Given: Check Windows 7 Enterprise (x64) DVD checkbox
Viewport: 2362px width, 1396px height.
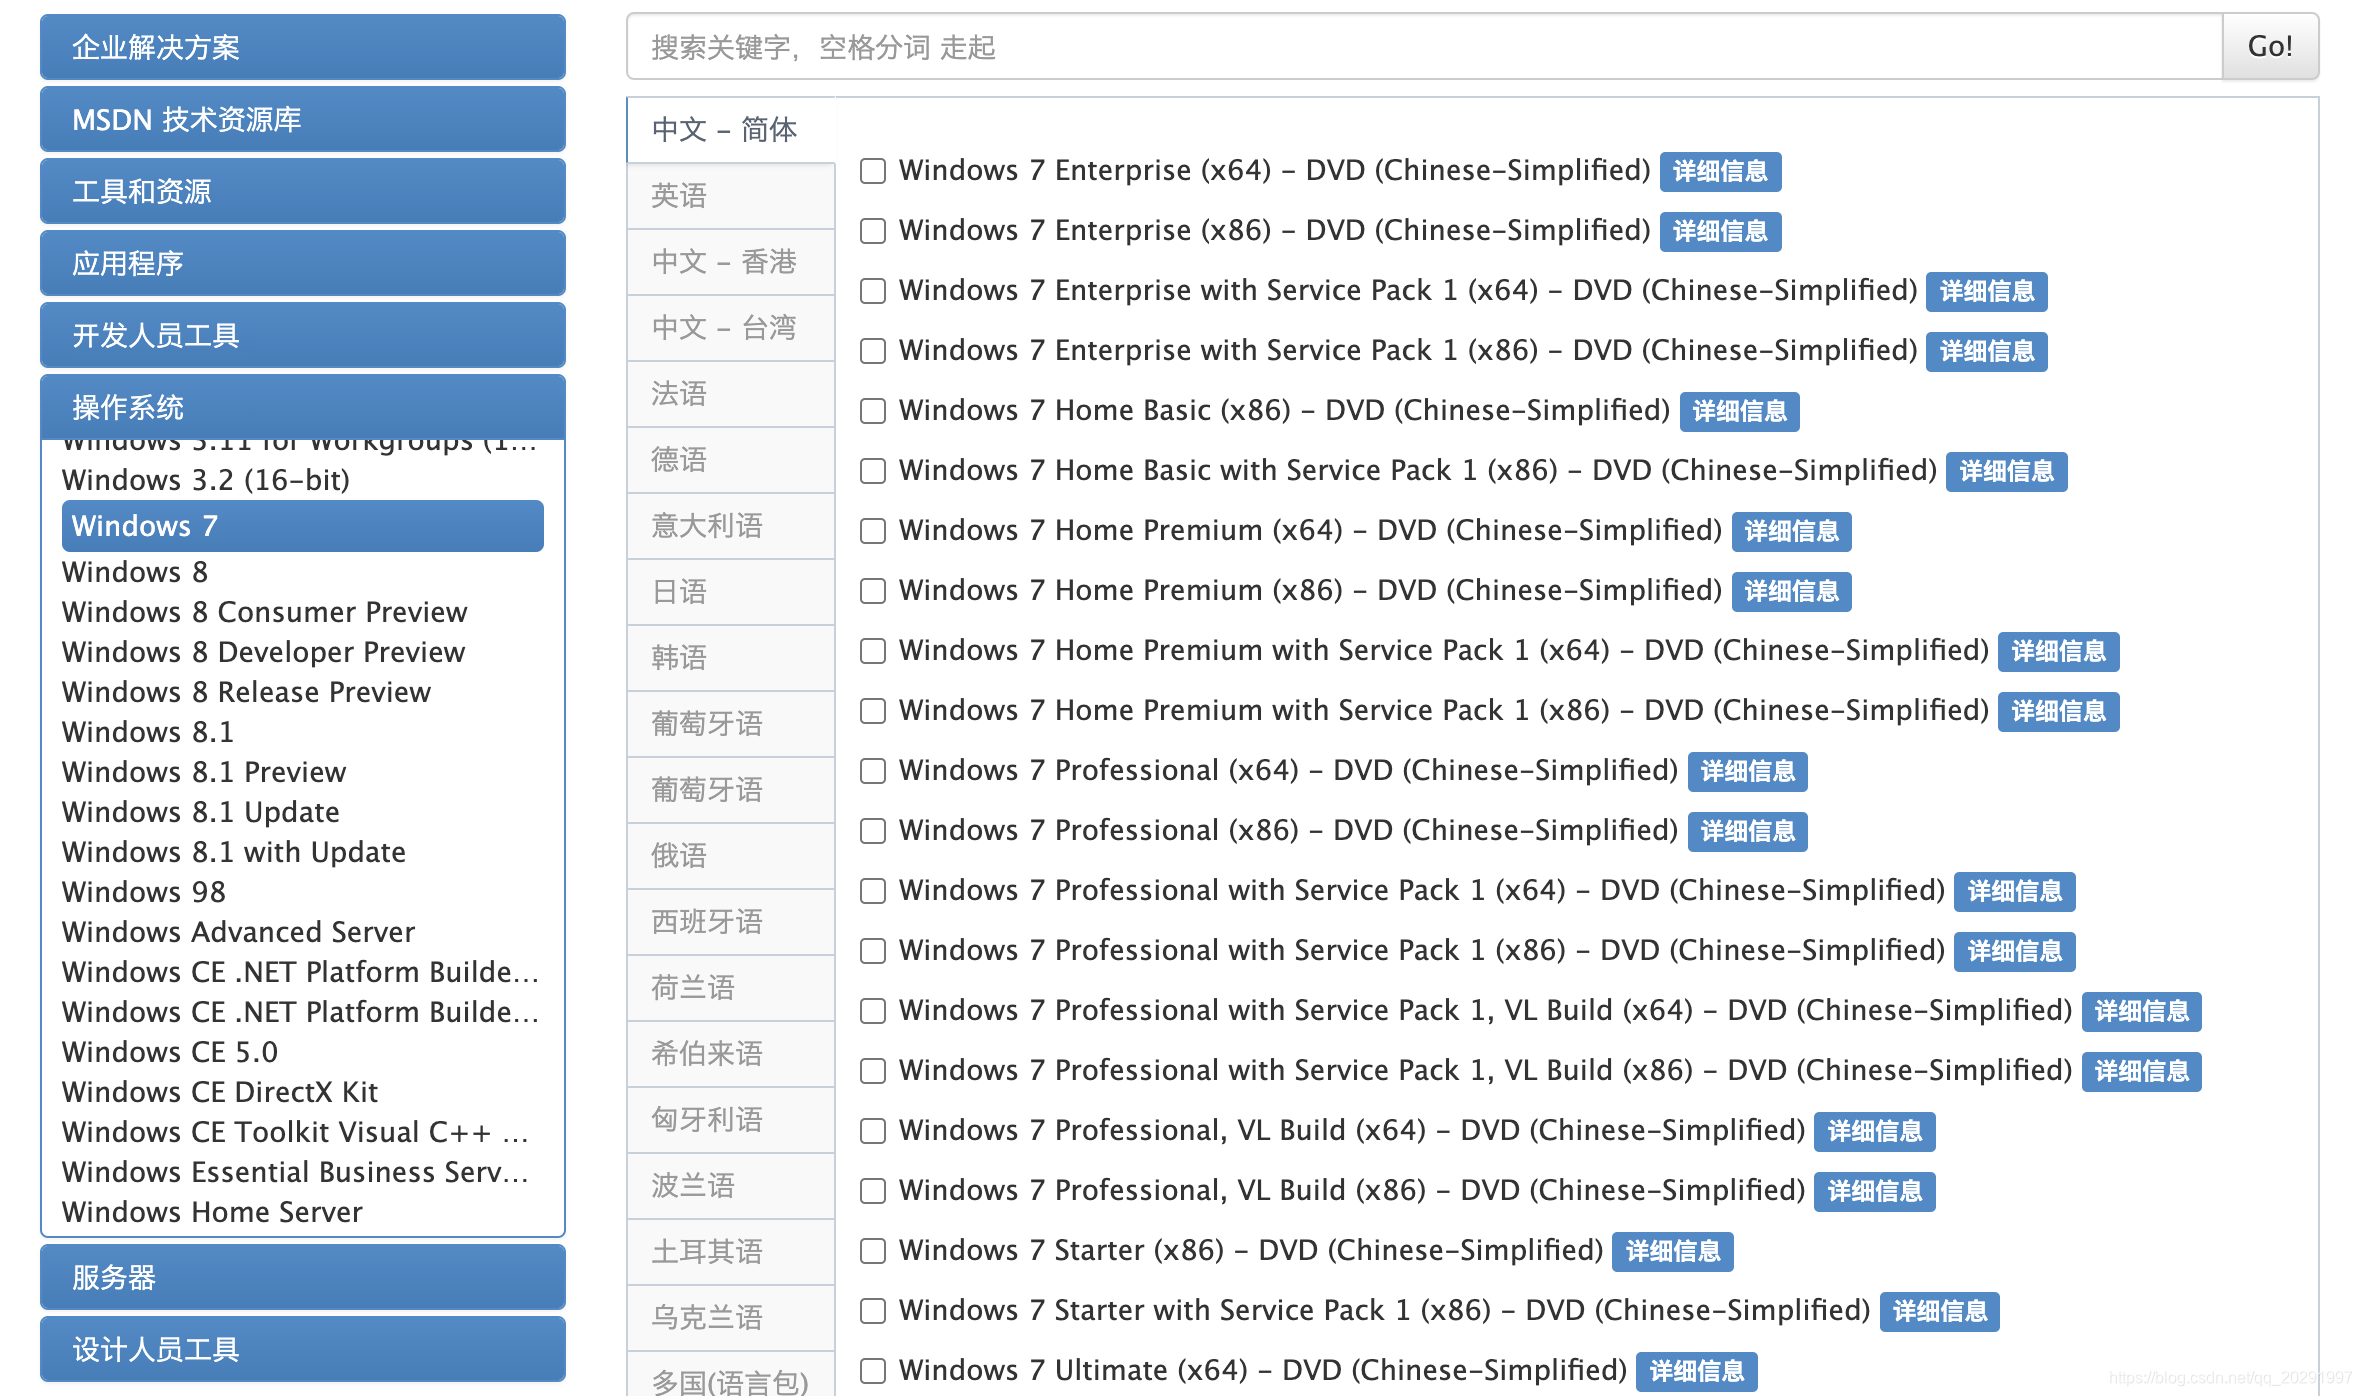Looking at the screenshot, I should (x=873, y=171).
